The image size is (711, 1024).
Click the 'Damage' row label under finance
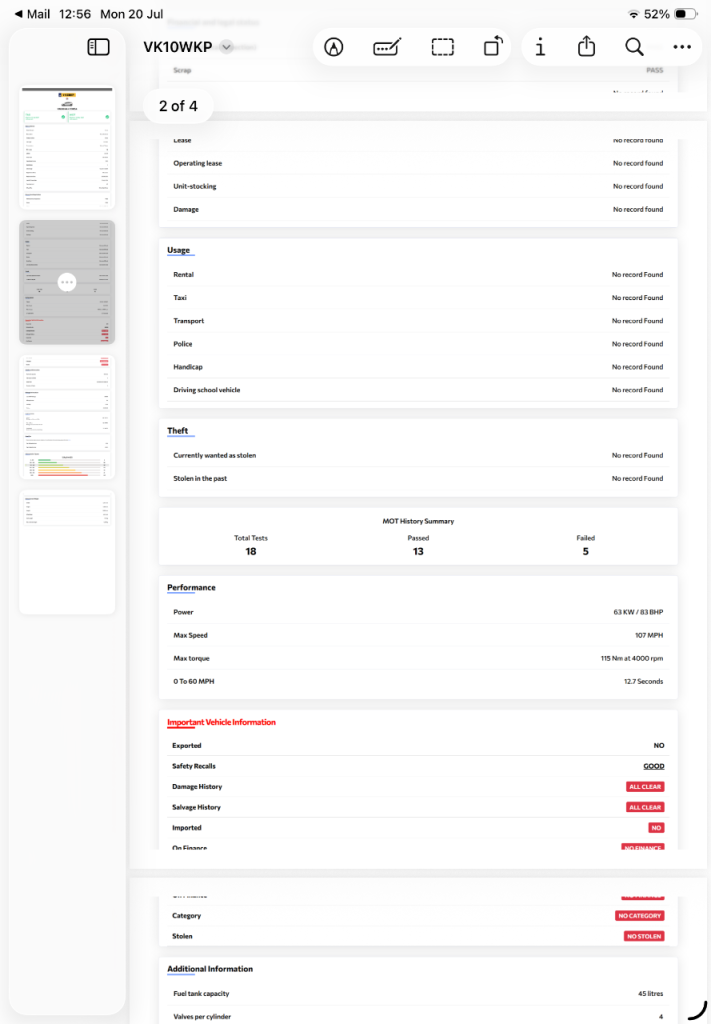tap(185, 210)
